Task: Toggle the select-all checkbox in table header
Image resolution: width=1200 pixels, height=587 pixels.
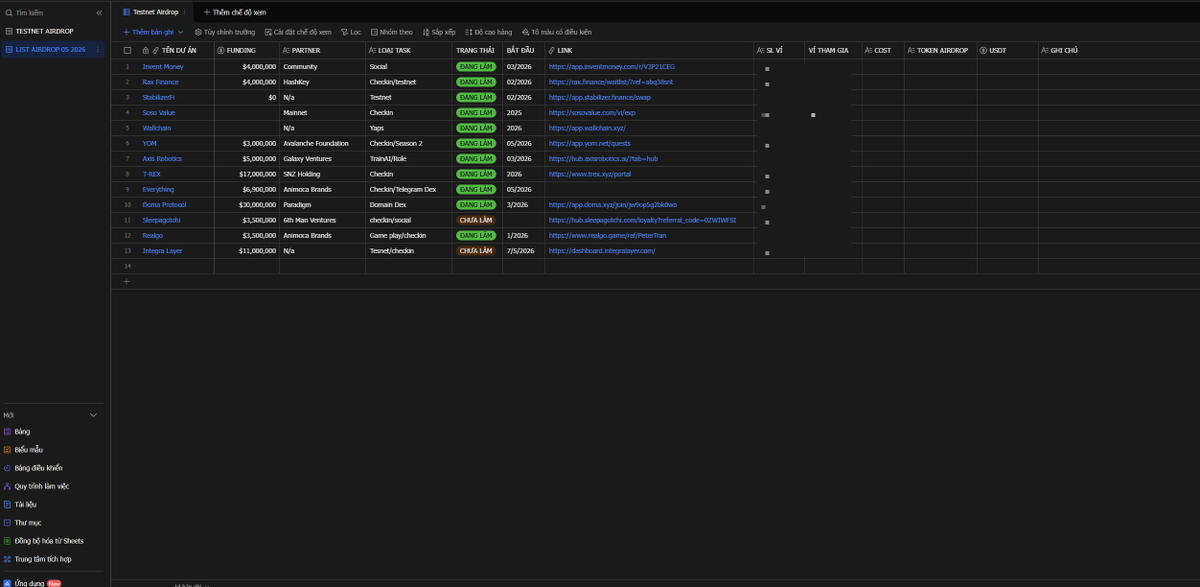Action: (127, 50)
